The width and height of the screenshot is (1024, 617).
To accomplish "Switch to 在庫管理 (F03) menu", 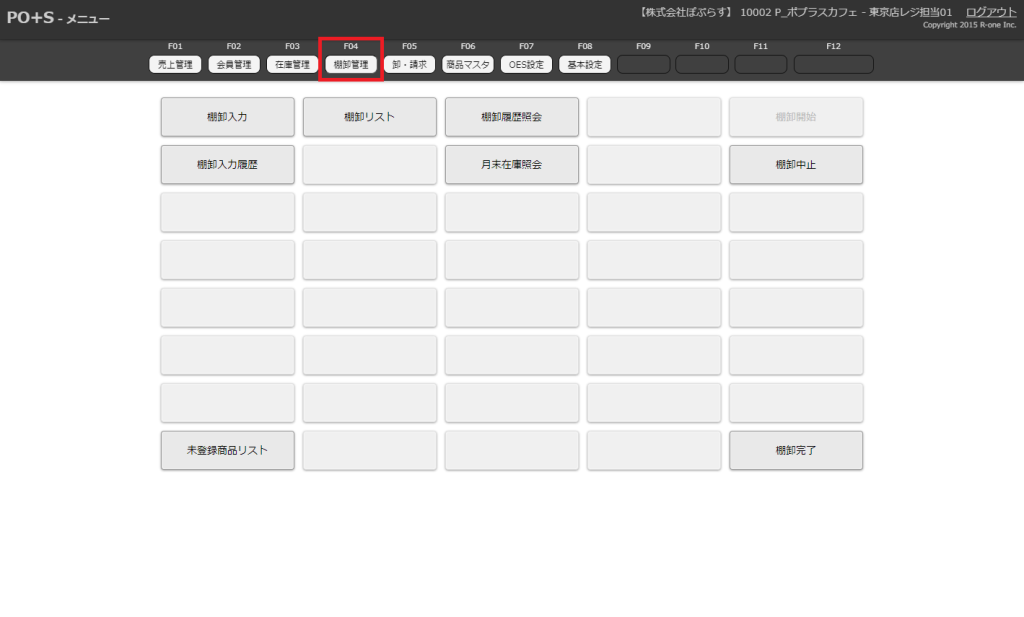I will 292,65.
